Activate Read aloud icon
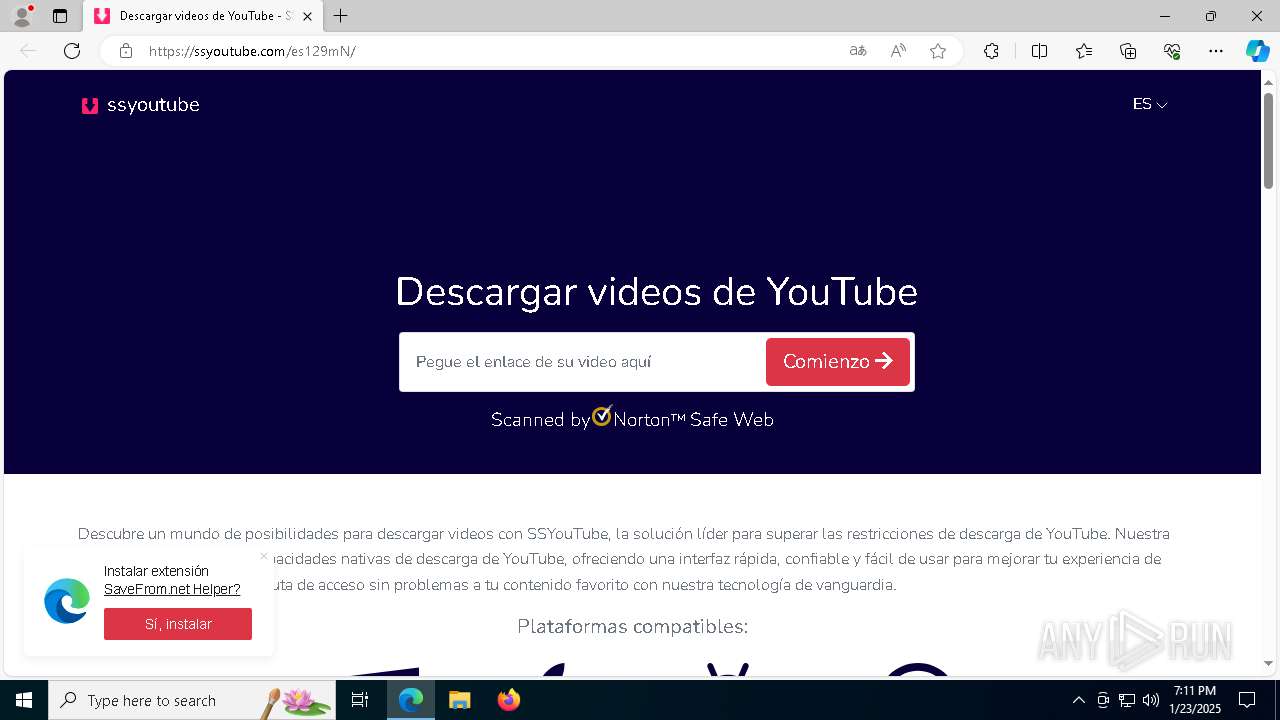Screen dimensions: 1280x720 (x=898, y=51)
